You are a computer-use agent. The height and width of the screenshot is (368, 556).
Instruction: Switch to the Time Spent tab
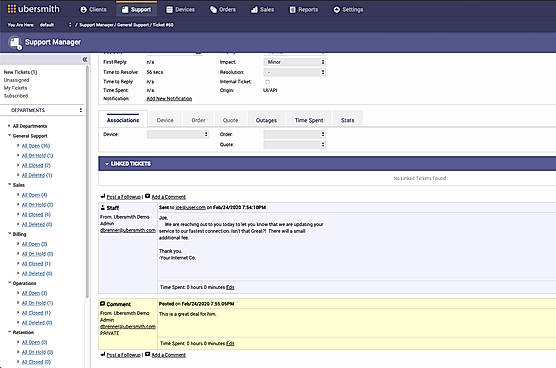pos(308,120)
